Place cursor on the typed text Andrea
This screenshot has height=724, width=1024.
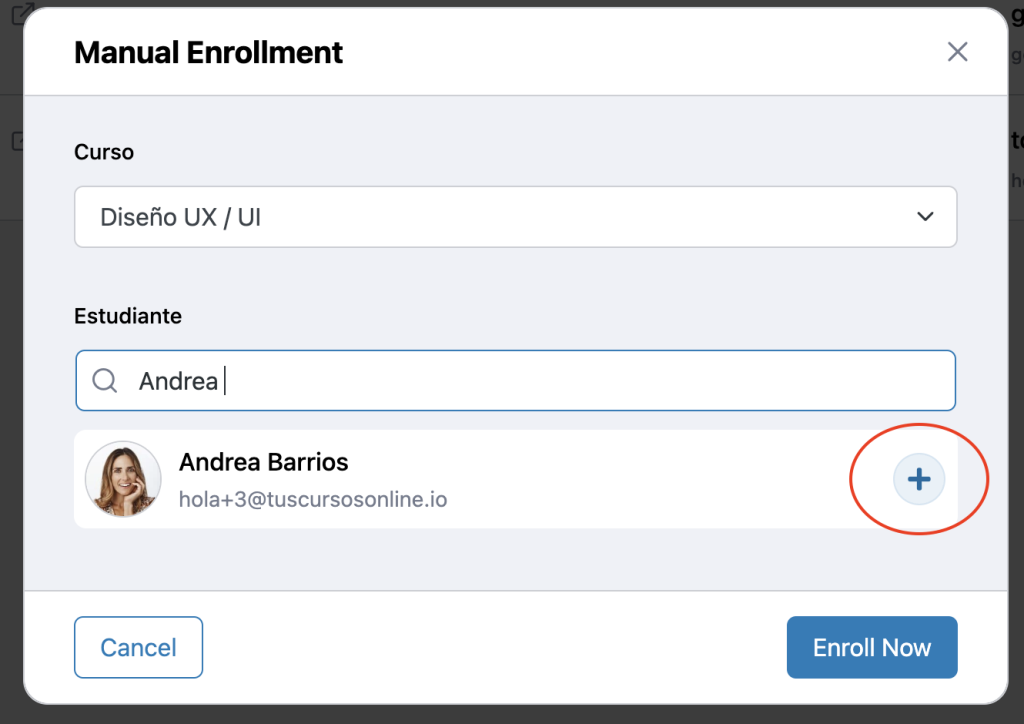pyautogui.click(x=178, y=381)
